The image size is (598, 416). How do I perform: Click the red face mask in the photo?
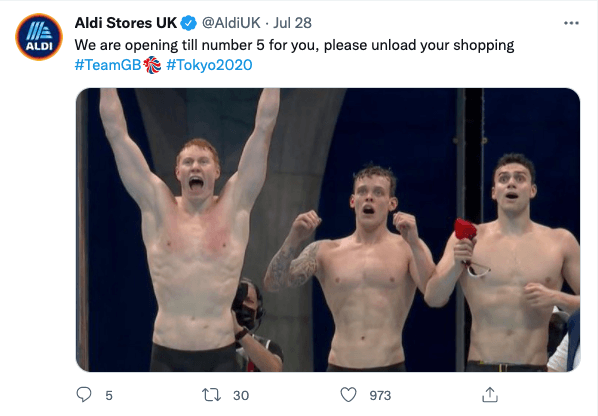[465, 229]
